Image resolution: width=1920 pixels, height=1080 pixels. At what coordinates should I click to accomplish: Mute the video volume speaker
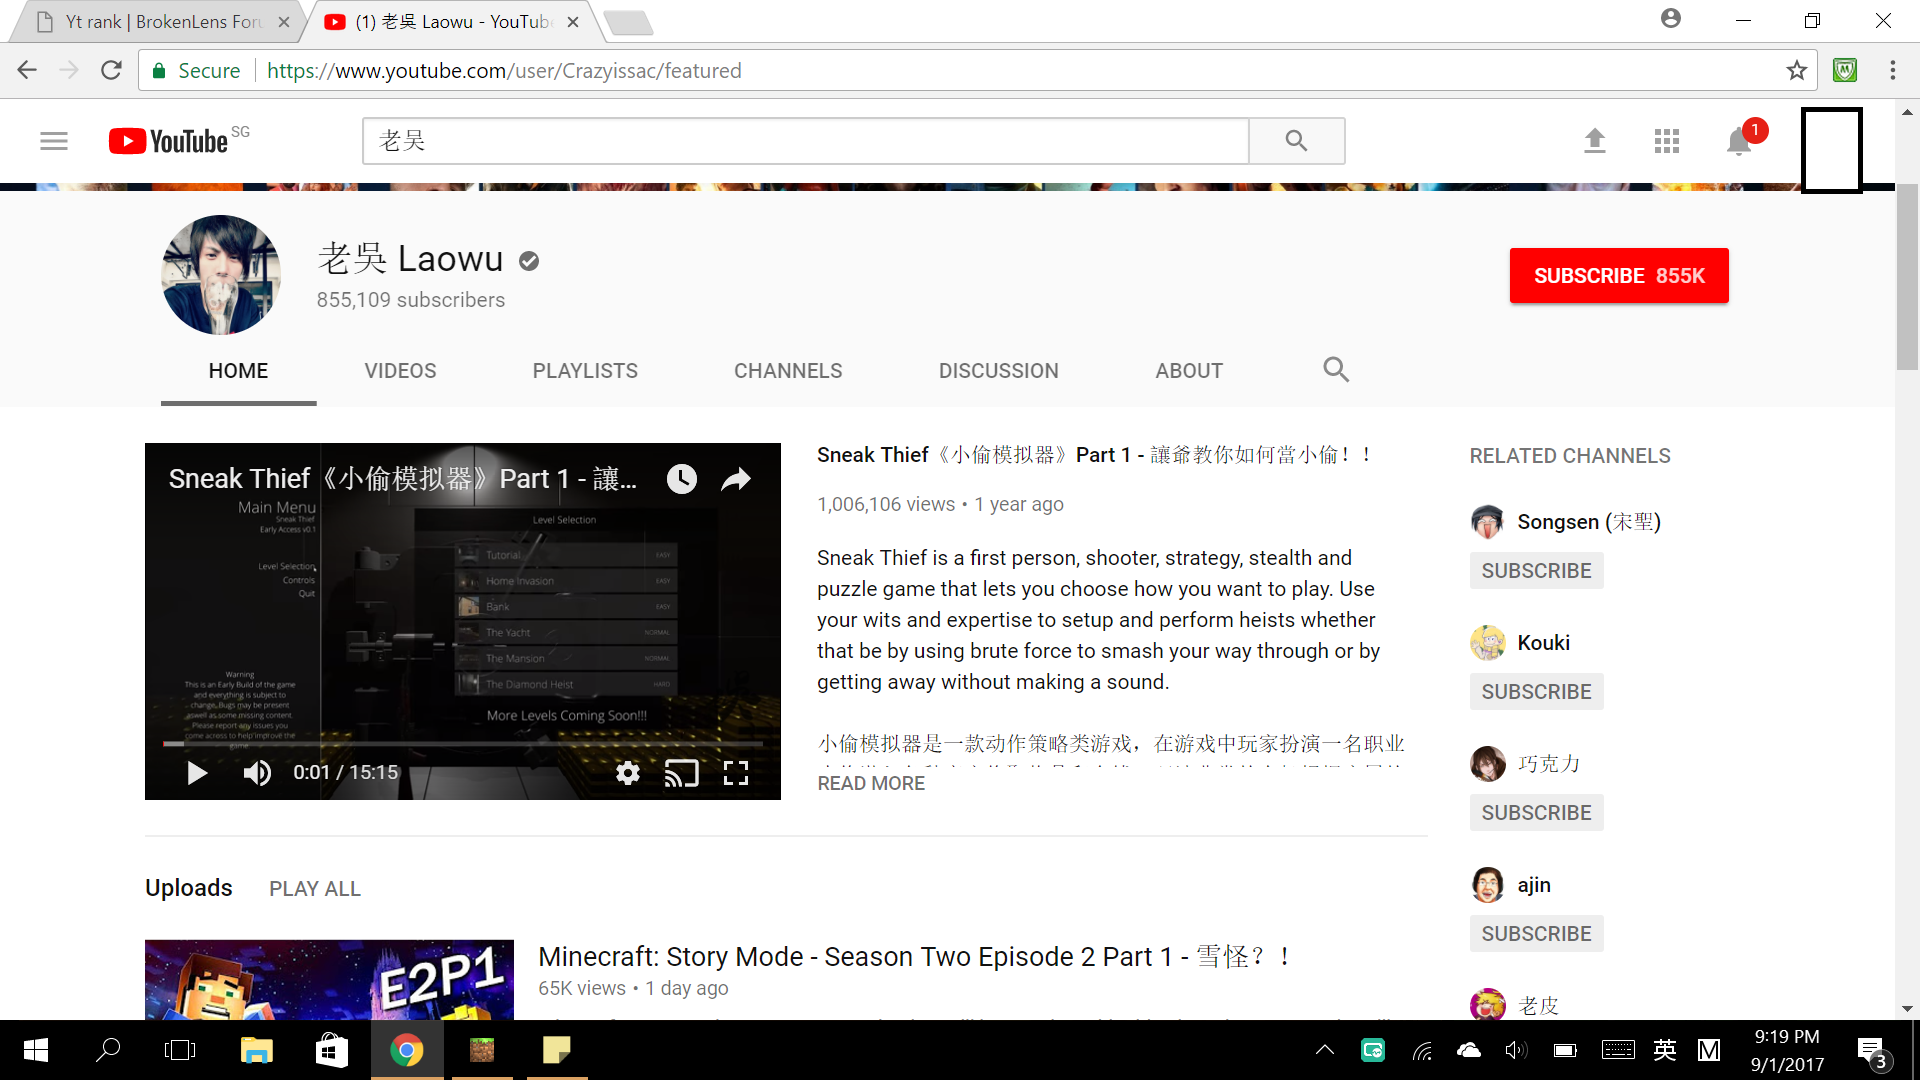257,772
